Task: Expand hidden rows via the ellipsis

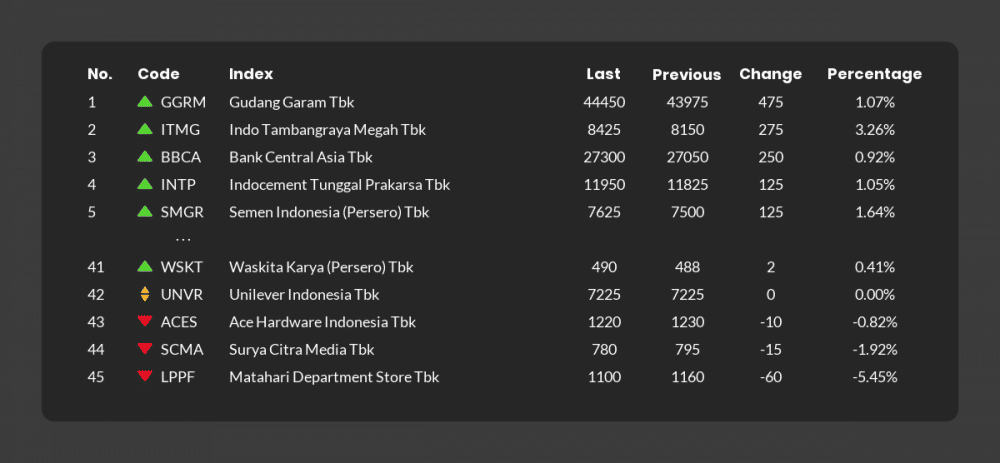Action: pyautogui.click(x=183, y=240)
